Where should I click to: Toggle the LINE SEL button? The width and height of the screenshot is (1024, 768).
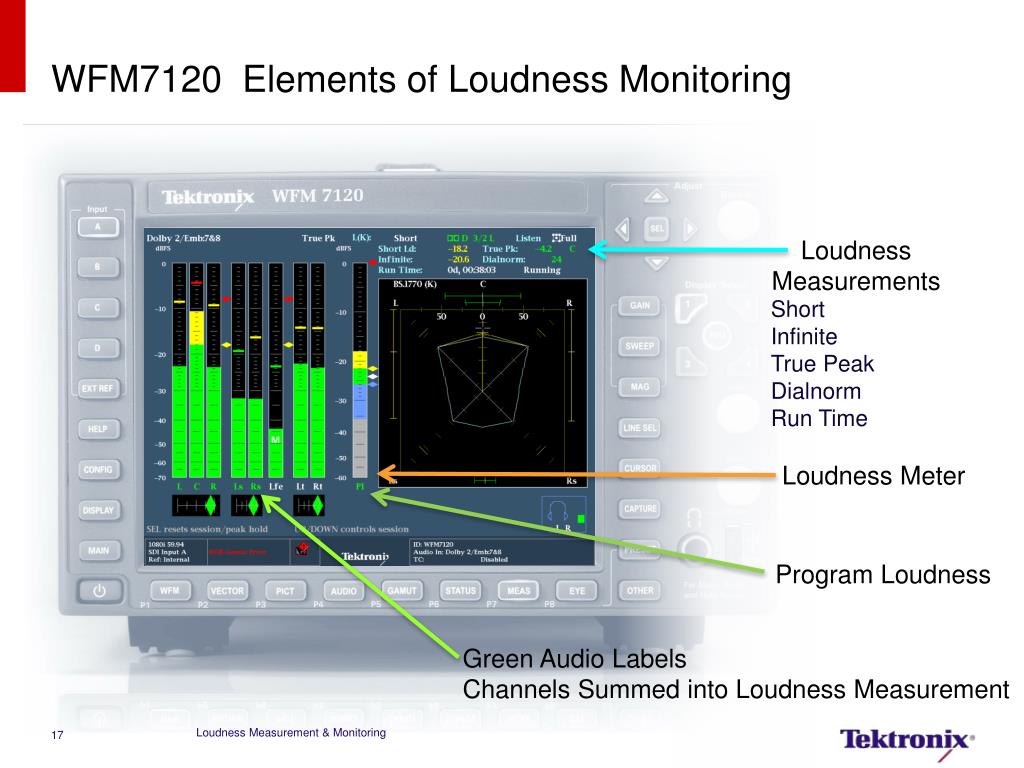[639, 428]
